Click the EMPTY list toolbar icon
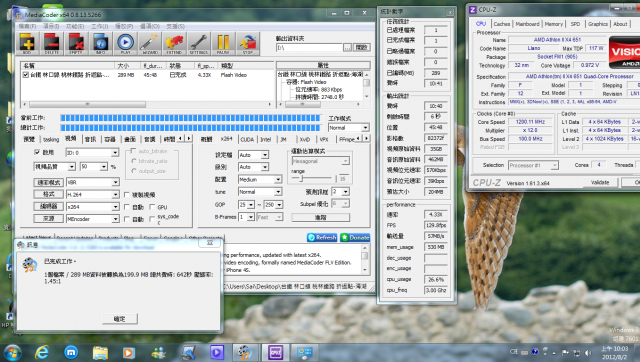The height and width of the screenshot is (362, 640). click(76, 44)
